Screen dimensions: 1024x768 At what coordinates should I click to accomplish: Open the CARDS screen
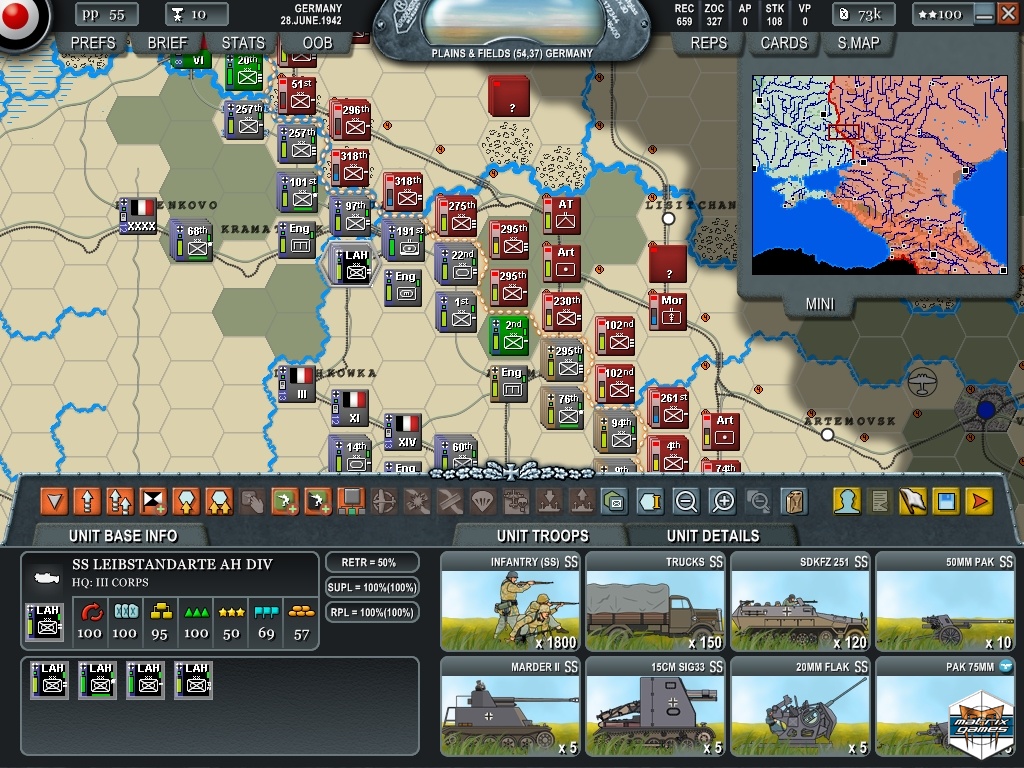[784, 43]
